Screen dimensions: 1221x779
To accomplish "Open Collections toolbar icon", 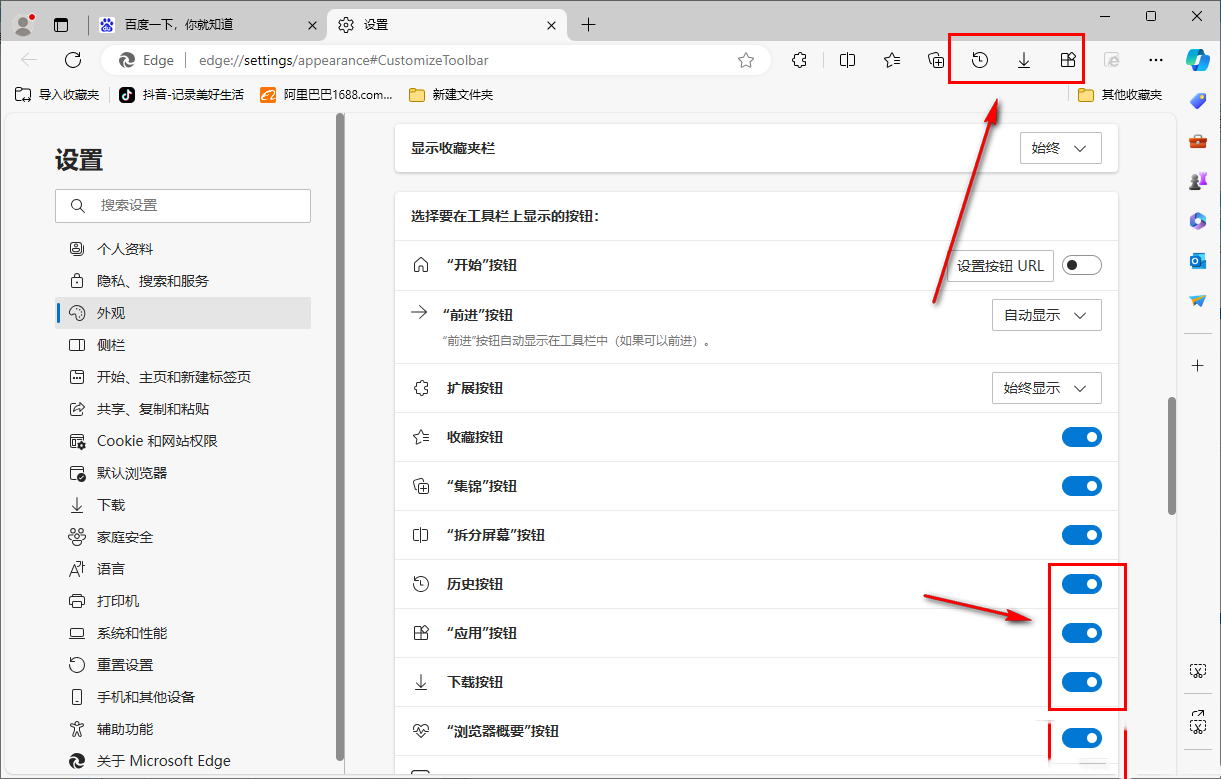I will pos(936,60).
